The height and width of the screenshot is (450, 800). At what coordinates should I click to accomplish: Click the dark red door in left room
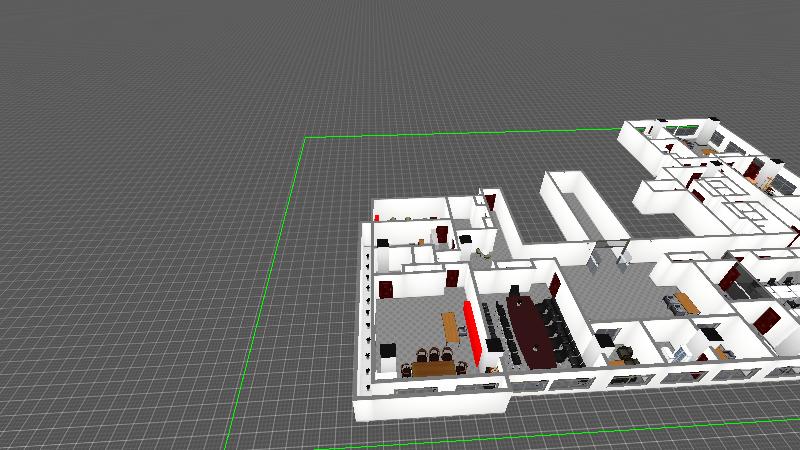(x=385, y=290)
